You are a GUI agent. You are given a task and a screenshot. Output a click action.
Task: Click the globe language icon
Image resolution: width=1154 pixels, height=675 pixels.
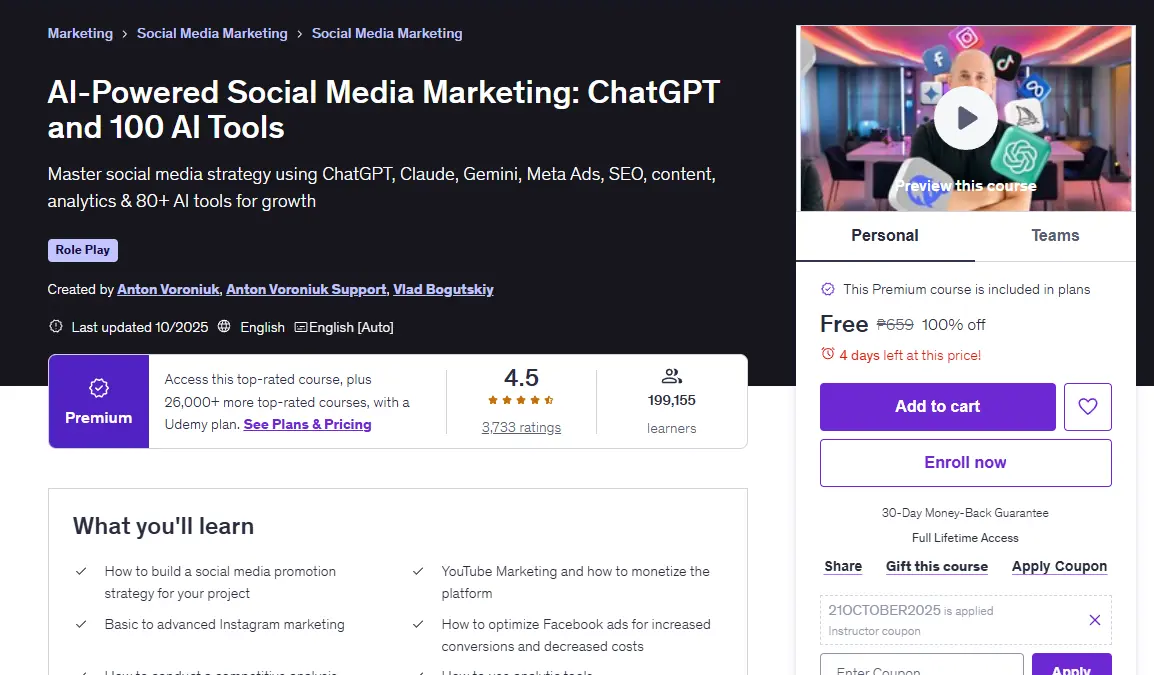[224, 326]
